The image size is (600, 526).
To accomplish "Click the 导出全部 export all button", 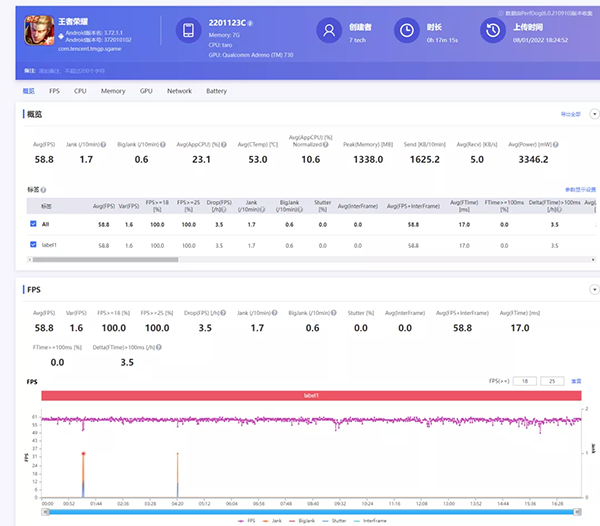I will [x=570, y=115].
